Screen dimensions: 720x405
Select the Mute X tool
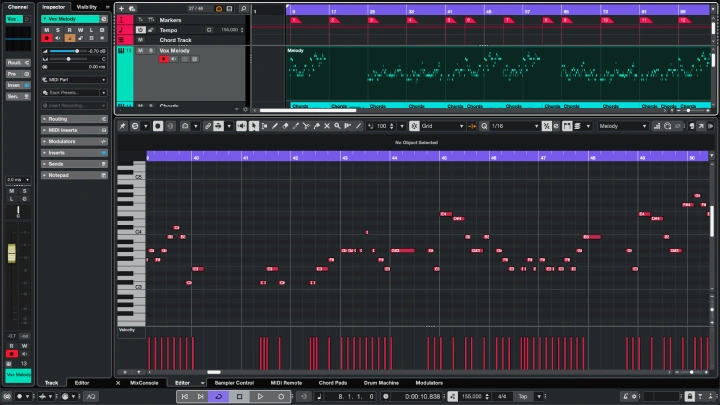pos(327,126)
